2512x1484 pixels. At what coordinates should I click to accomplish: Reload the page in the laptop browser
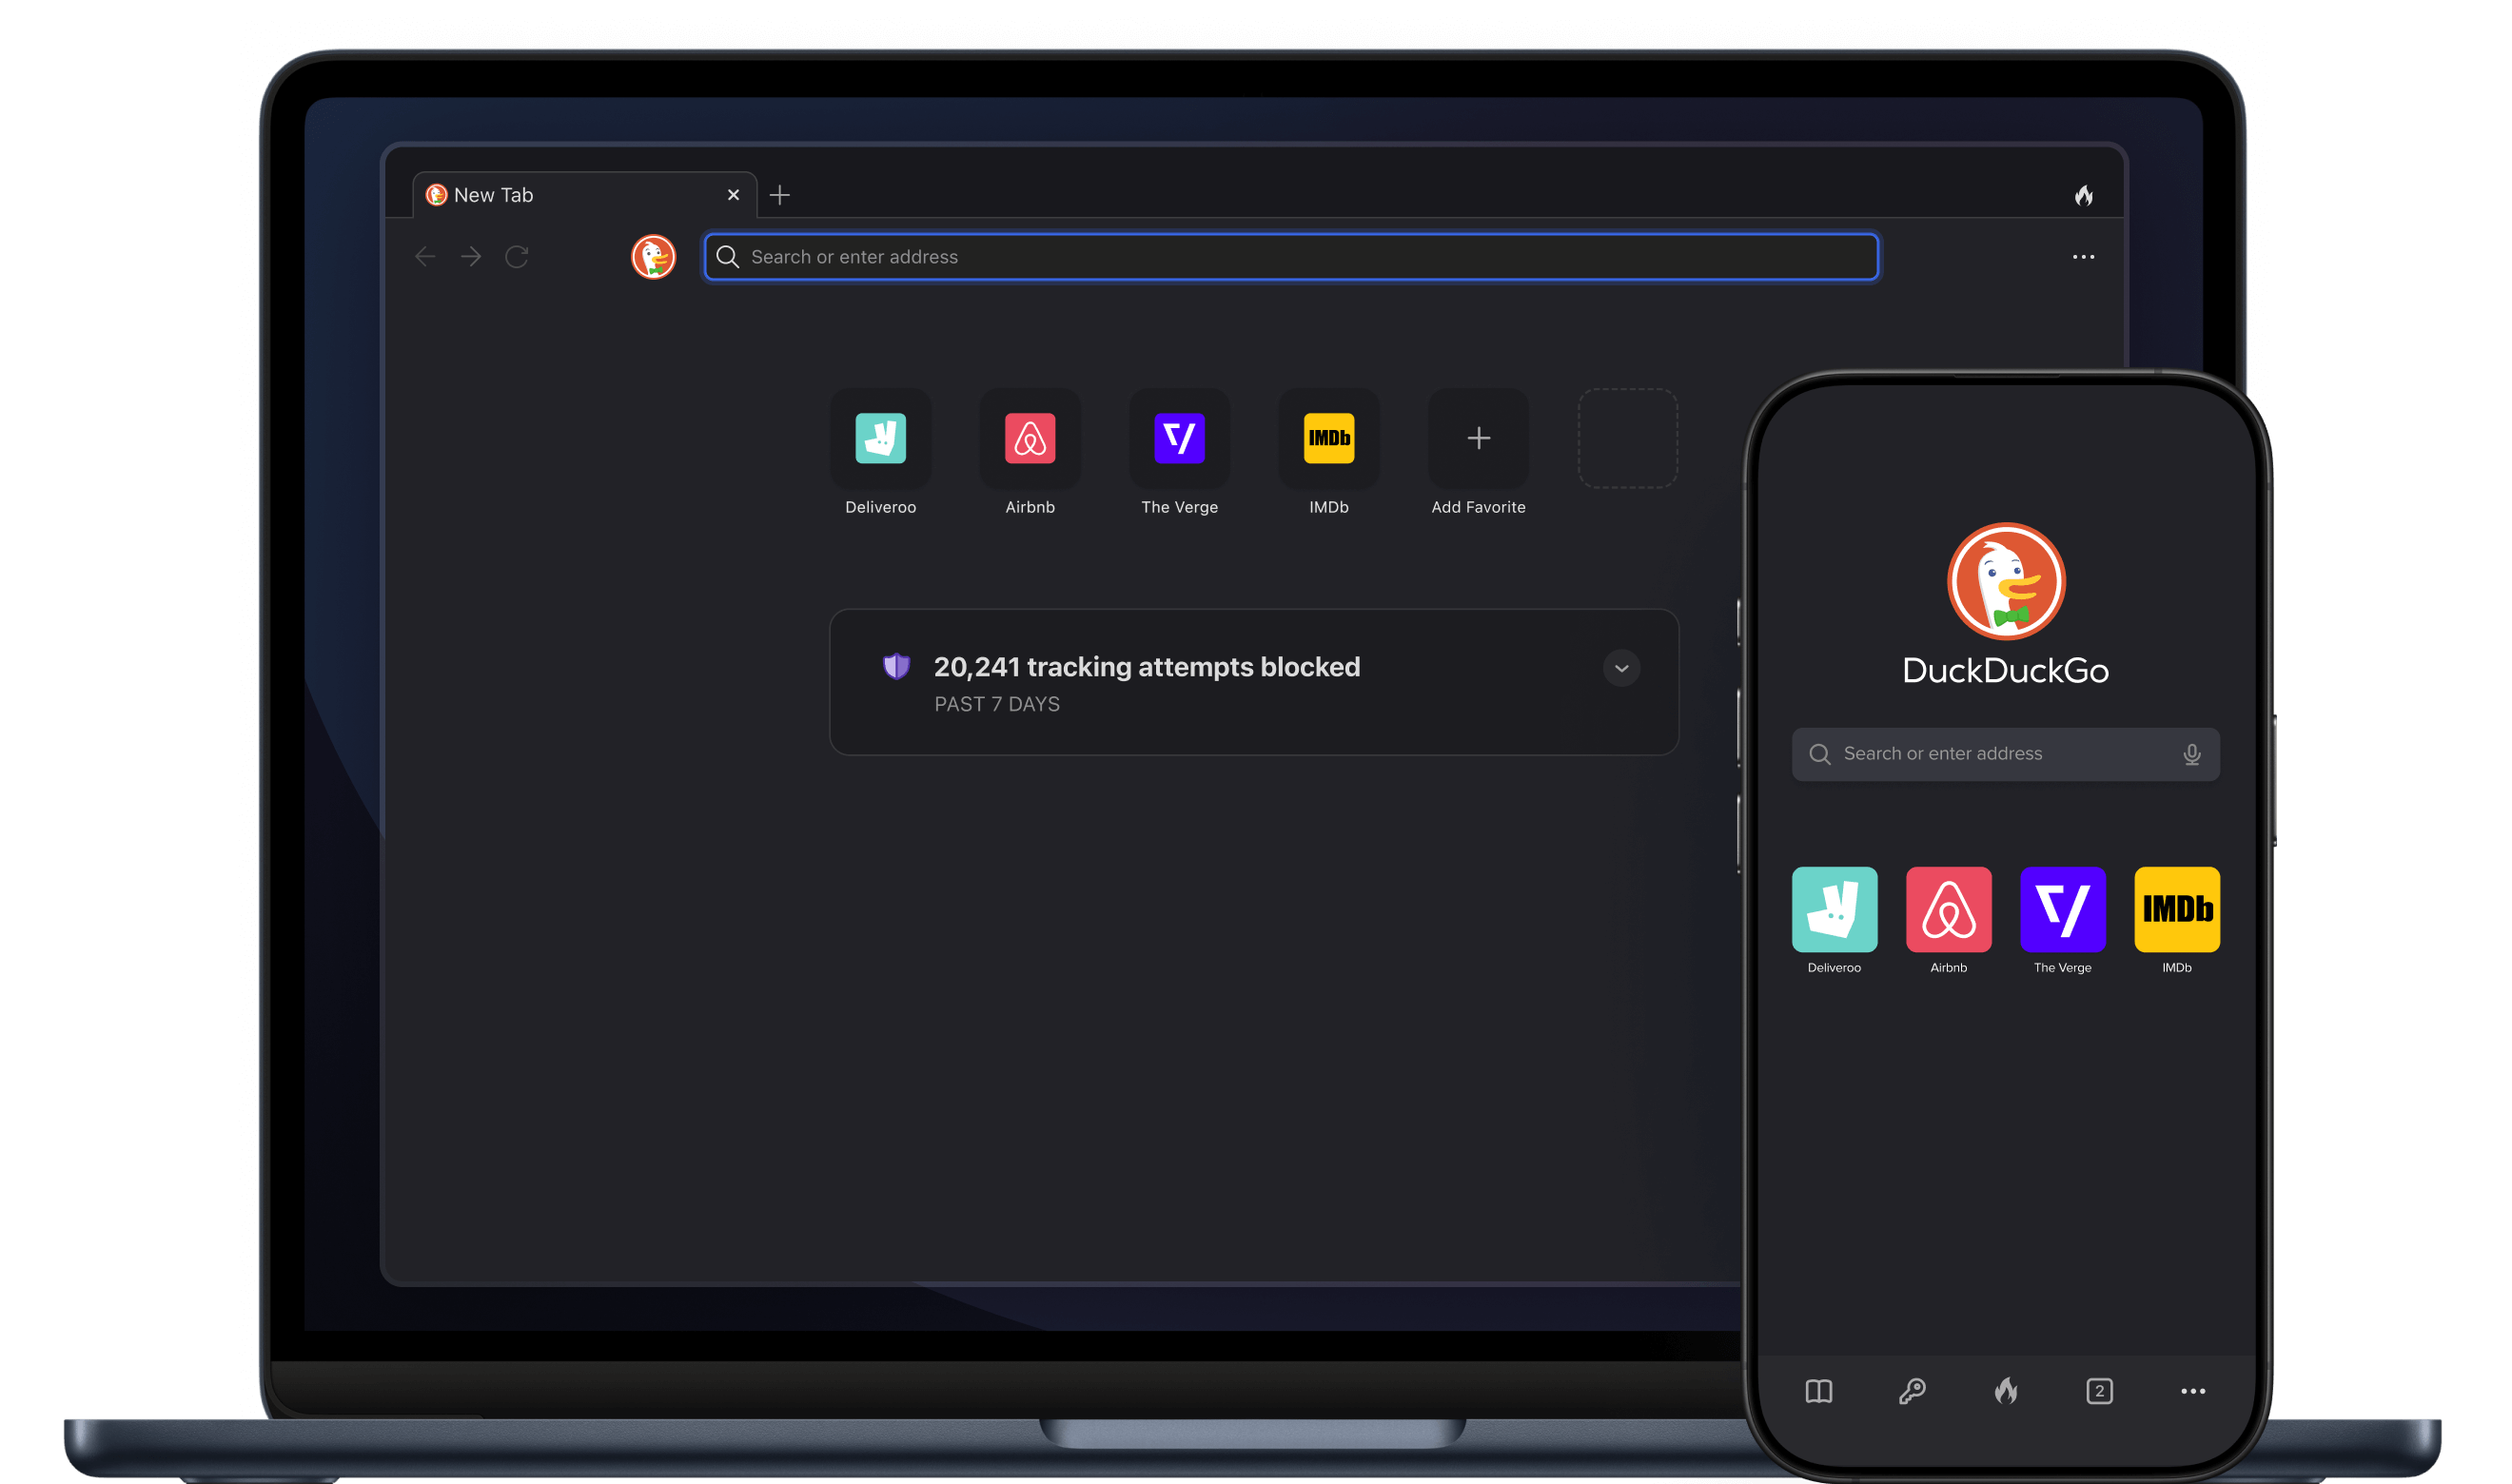(517, 257)
